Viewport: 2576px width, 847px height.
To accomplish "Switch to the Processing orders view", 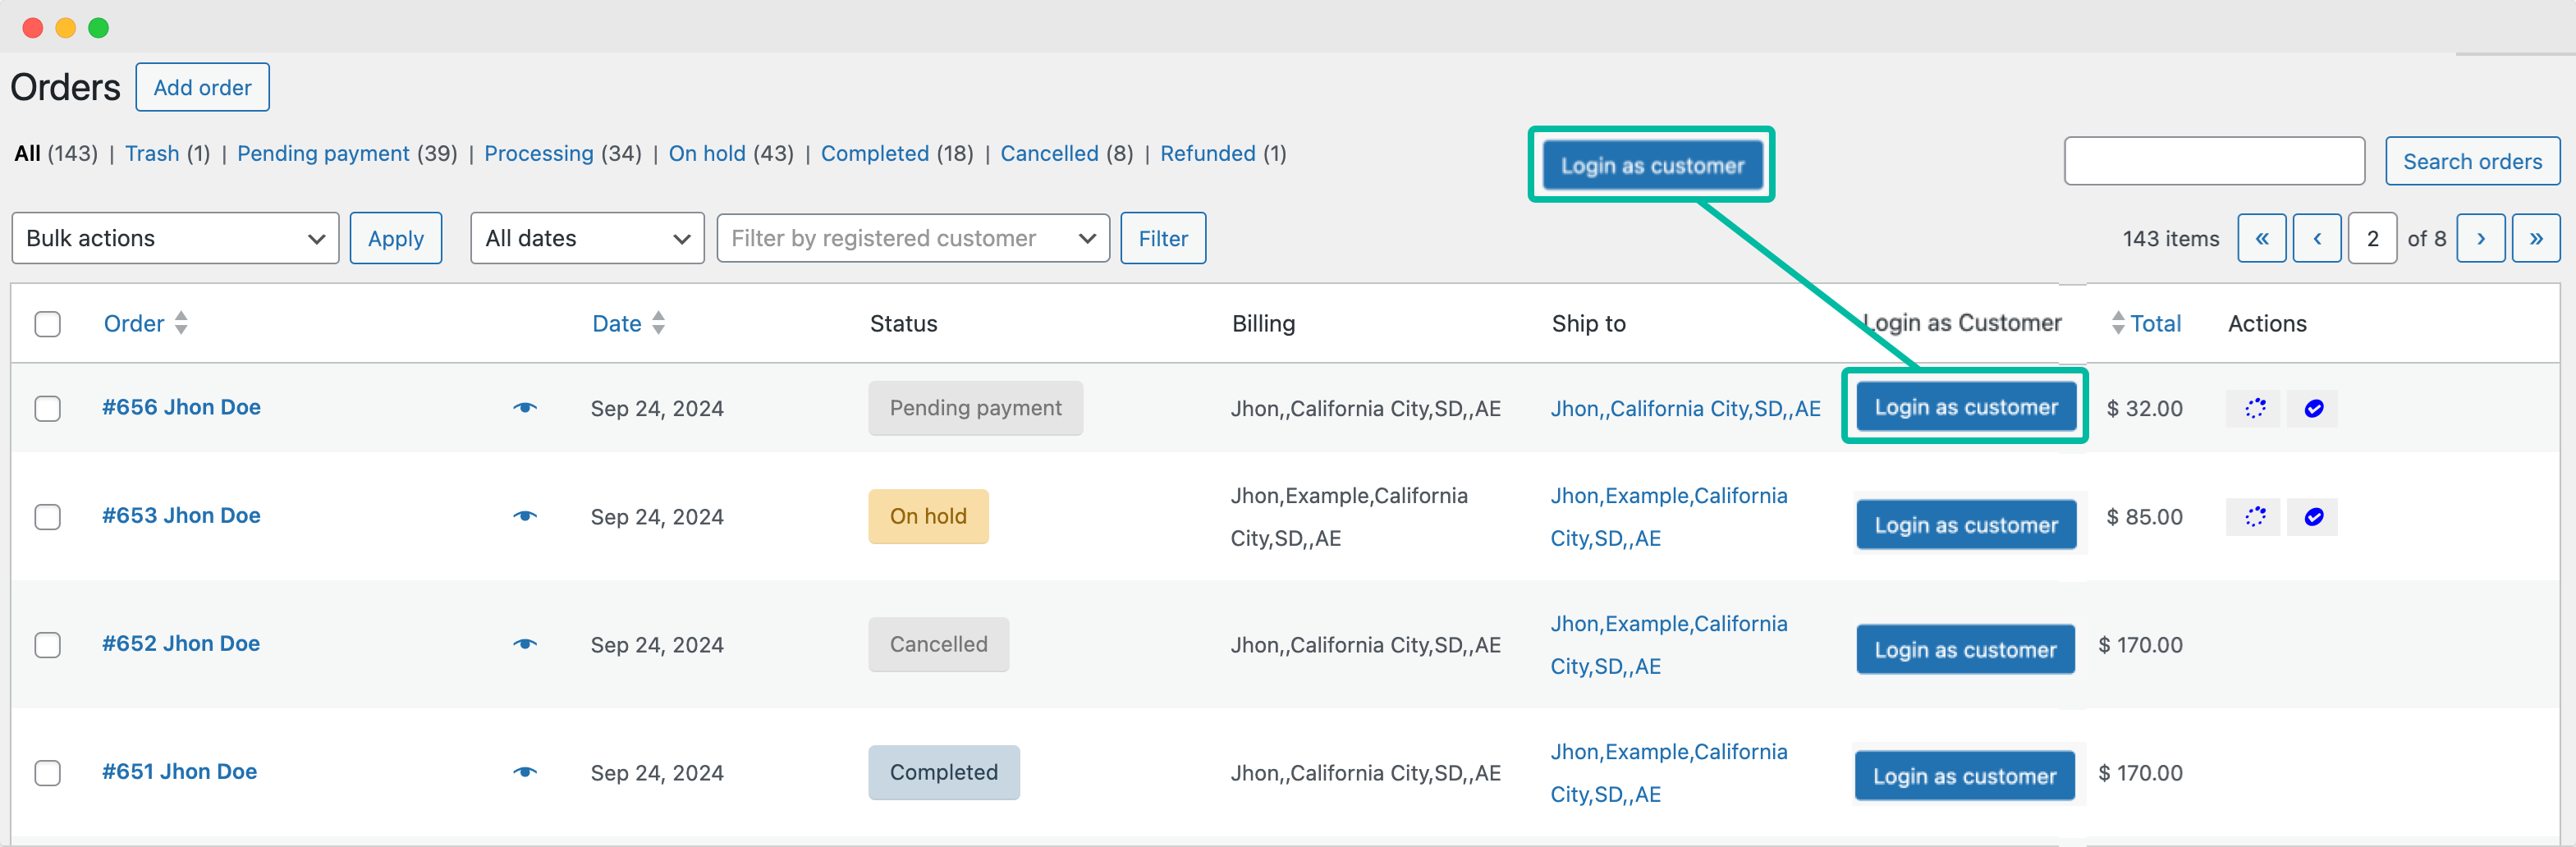I will 538,154.
